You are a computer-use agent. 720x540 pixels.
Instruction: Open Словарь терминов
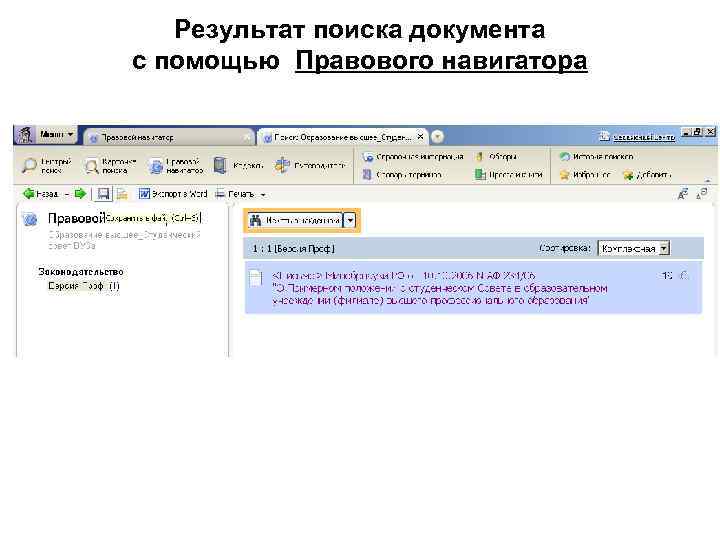point(402,174)
